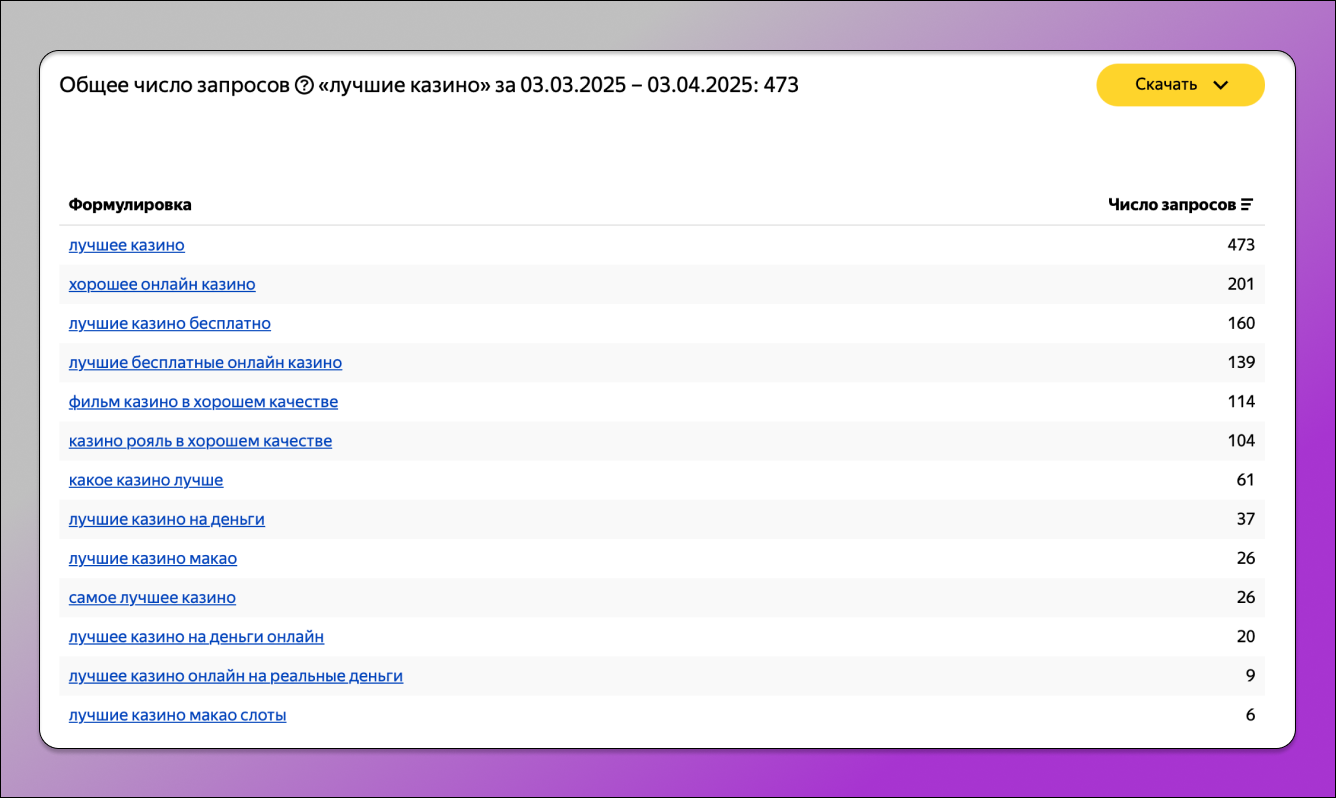This screenshot has height=798, width=1336.
Task: Open the 'самое лучшее казино' link
Action: click(152, 598)
